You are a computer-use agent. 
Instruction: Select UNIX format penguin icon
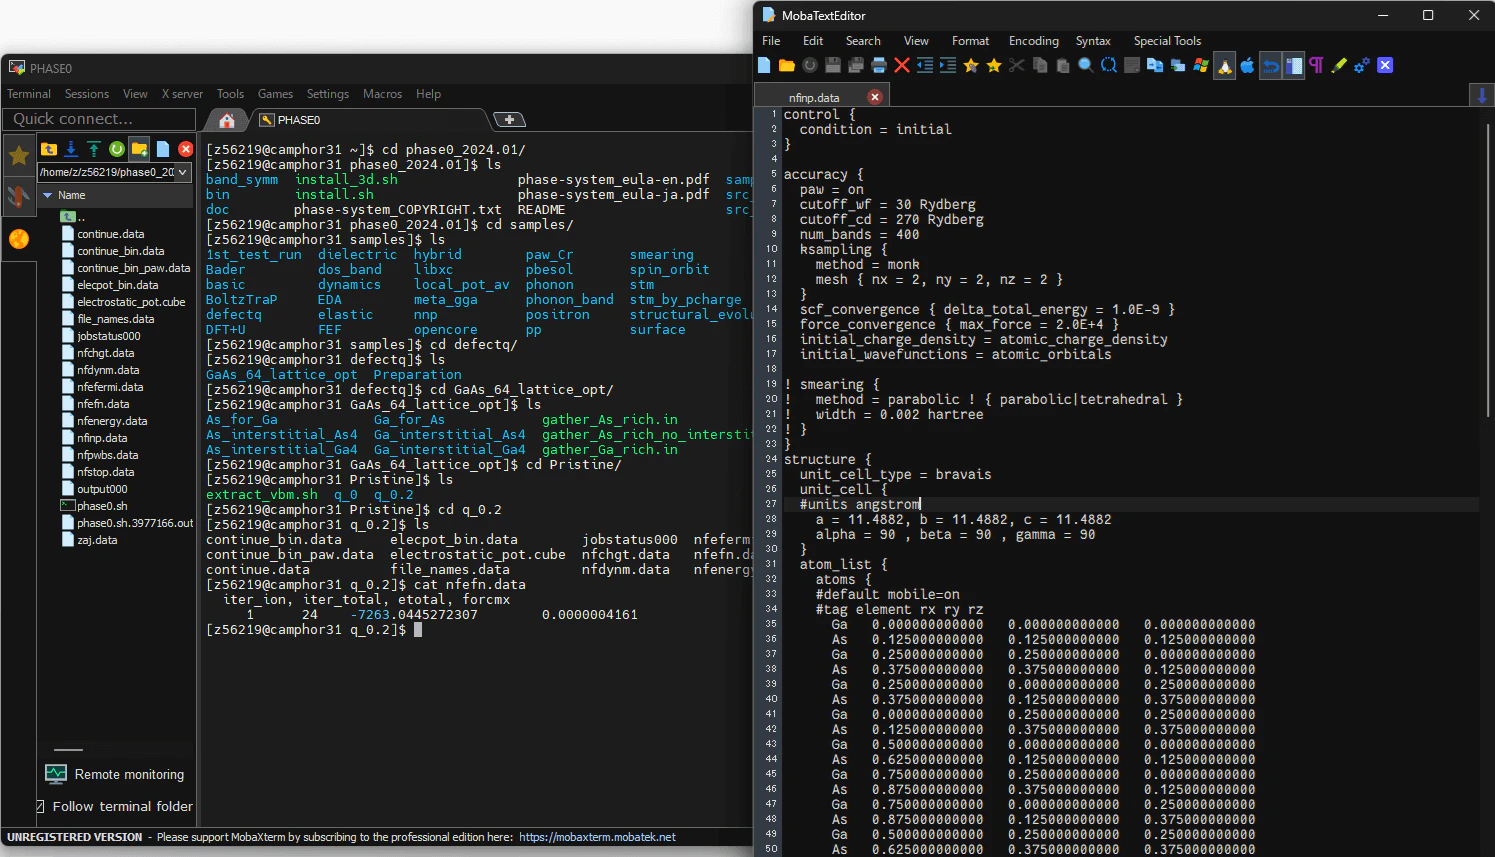pos(1224,66)
